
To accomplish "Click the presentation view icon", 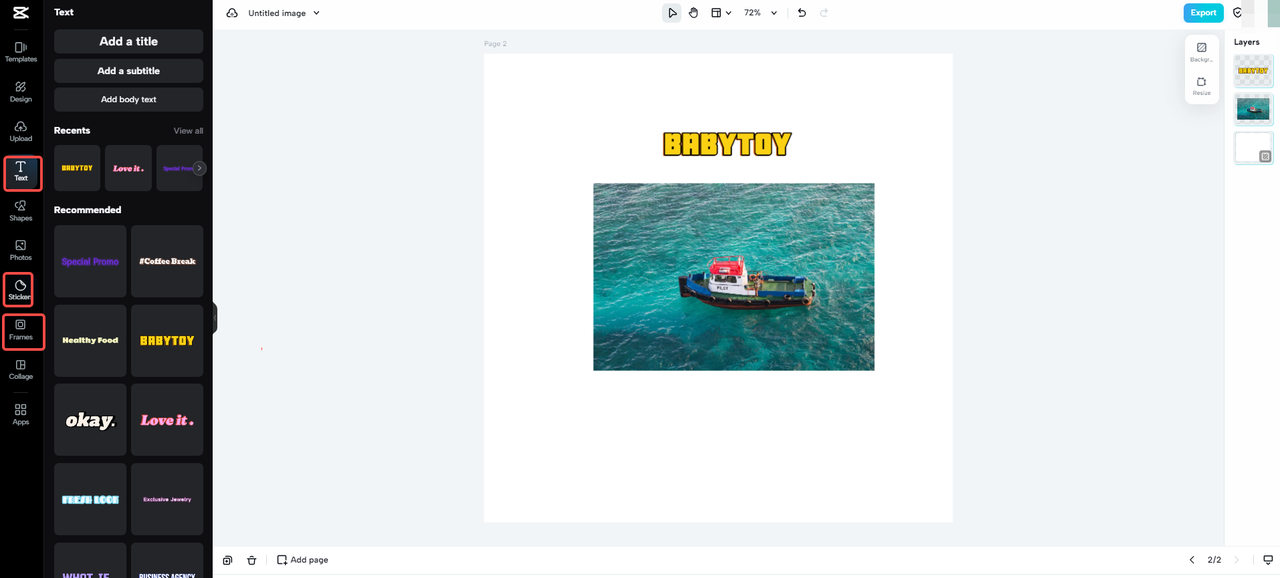I will point(1267,560).
